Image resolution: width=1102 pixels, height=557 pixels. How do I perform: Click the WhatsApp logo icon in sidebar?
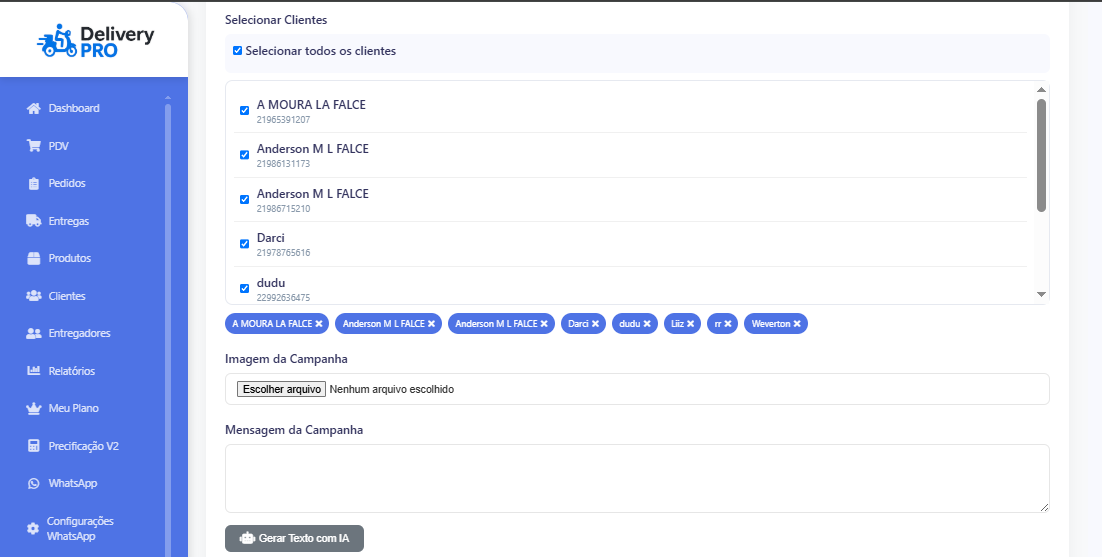(x=33, y=483)
